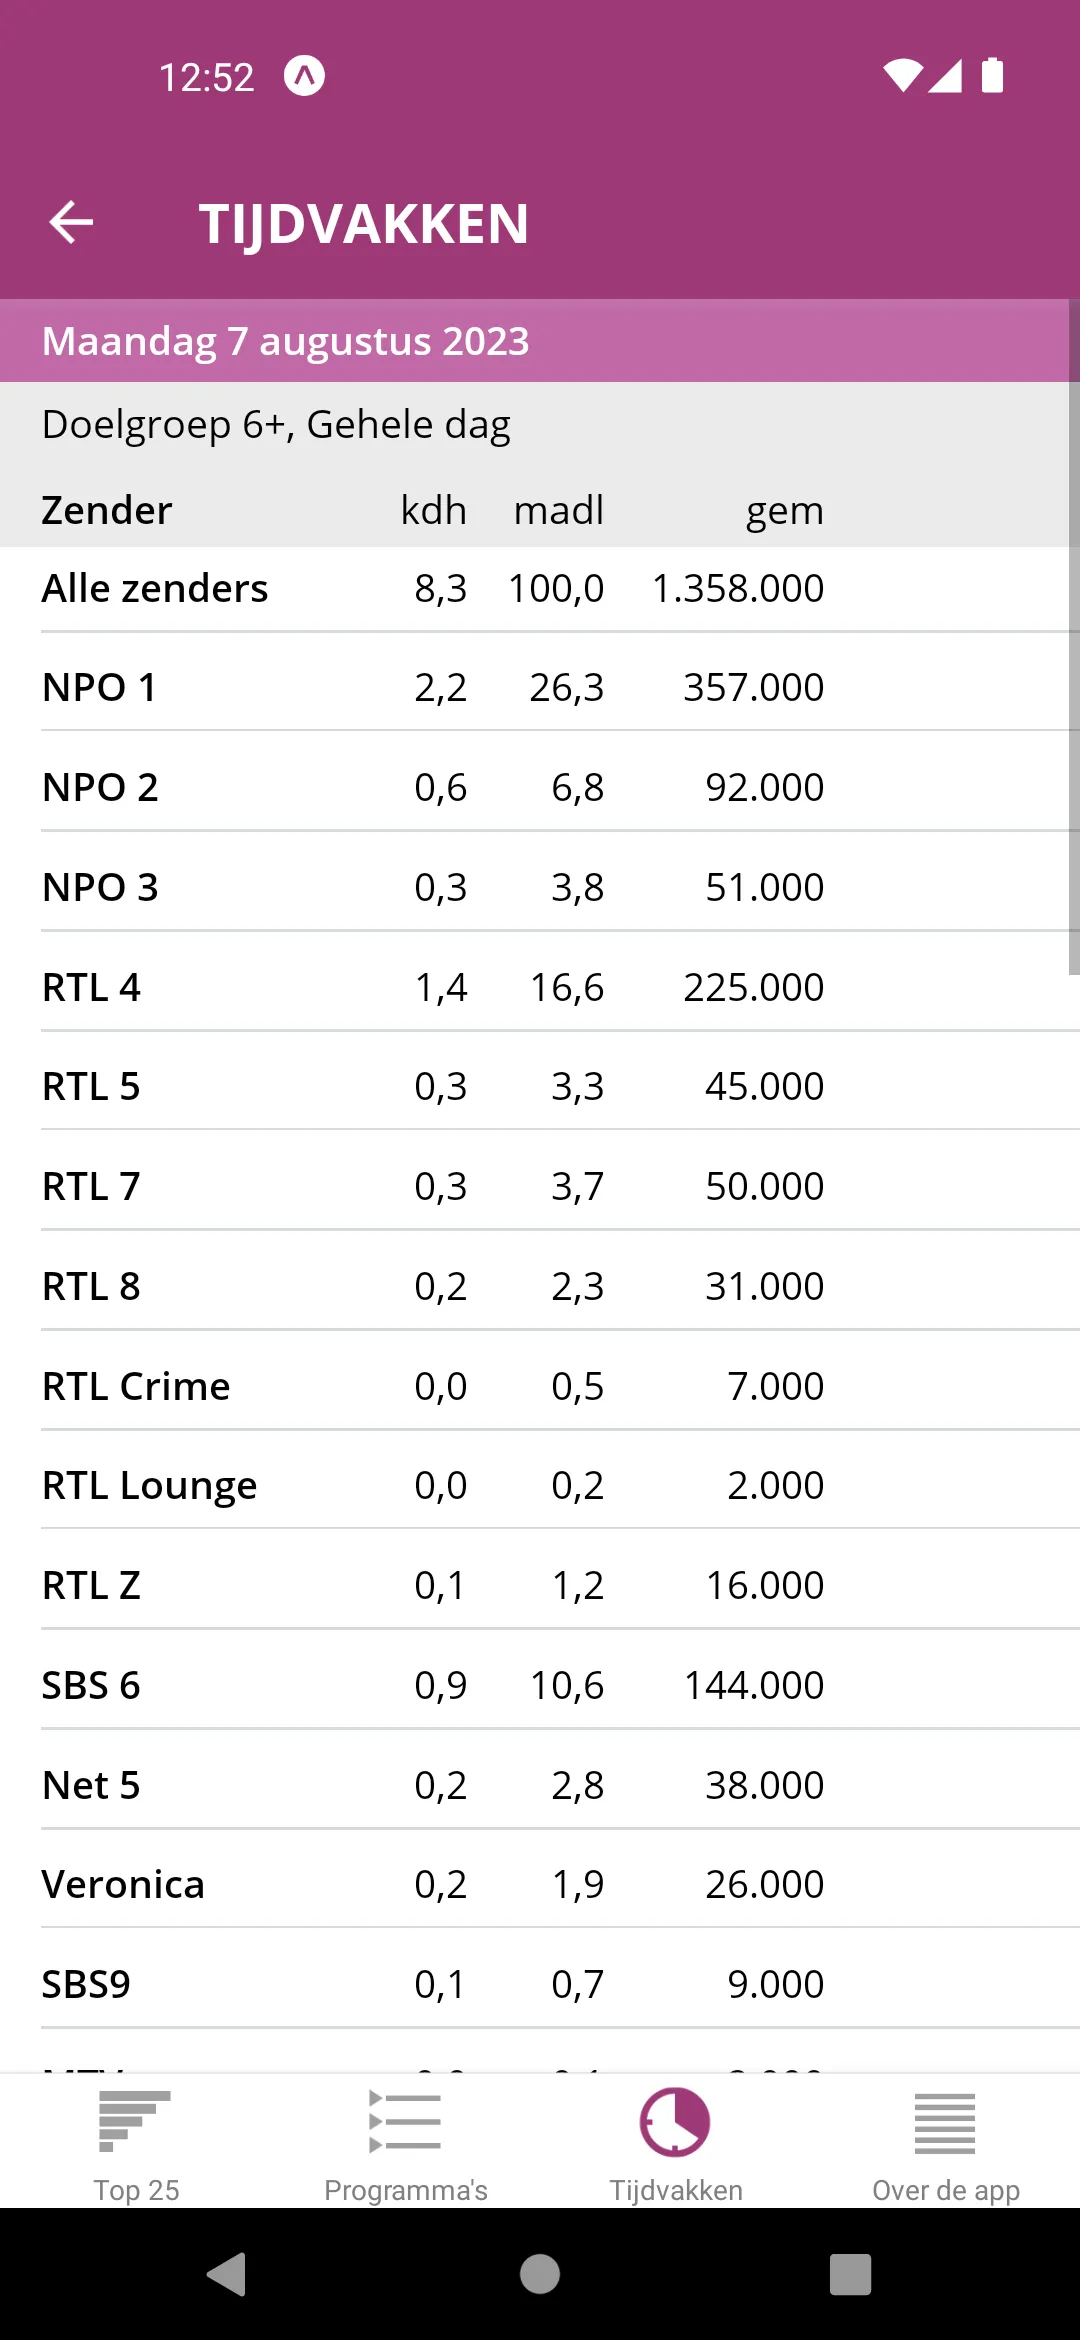Tap the RTL Crime row

coord(540,1386)
